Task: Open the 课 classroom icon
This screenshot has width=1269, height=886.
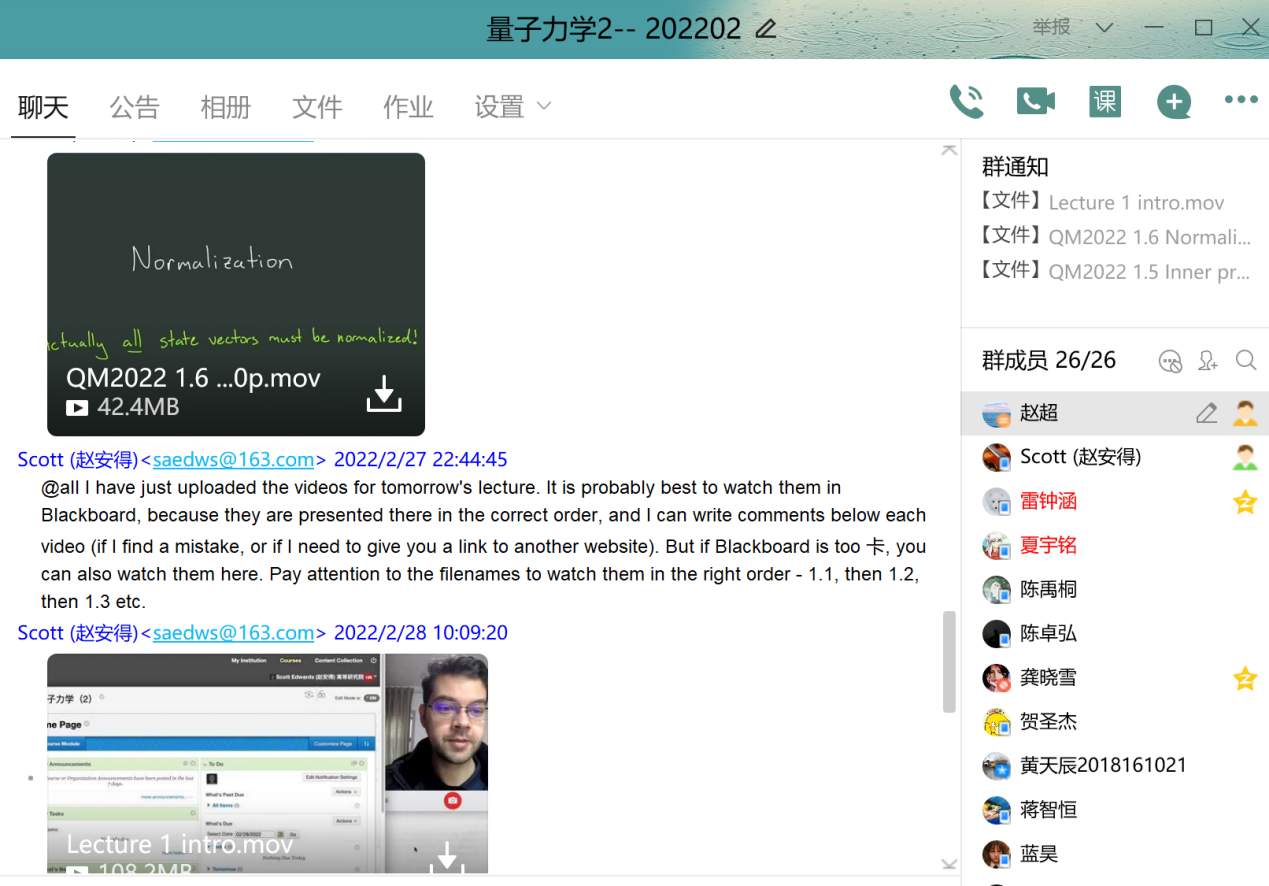Action: [x=1105, y=101]
